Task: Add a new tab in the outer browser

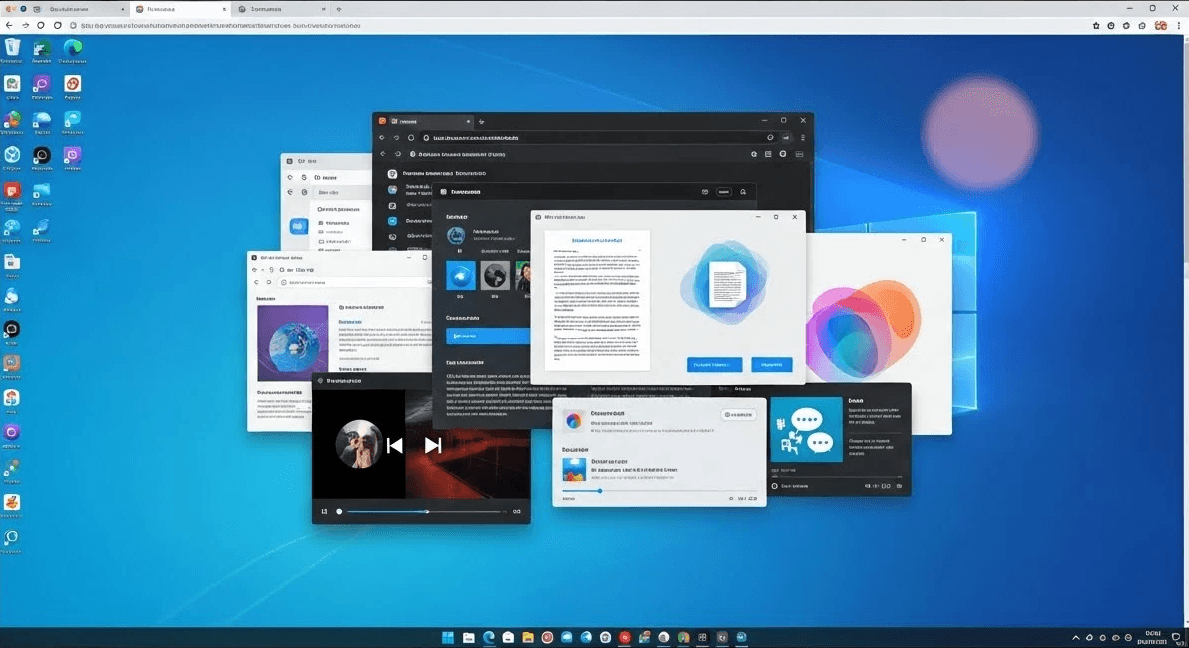Action: [338, 9]
